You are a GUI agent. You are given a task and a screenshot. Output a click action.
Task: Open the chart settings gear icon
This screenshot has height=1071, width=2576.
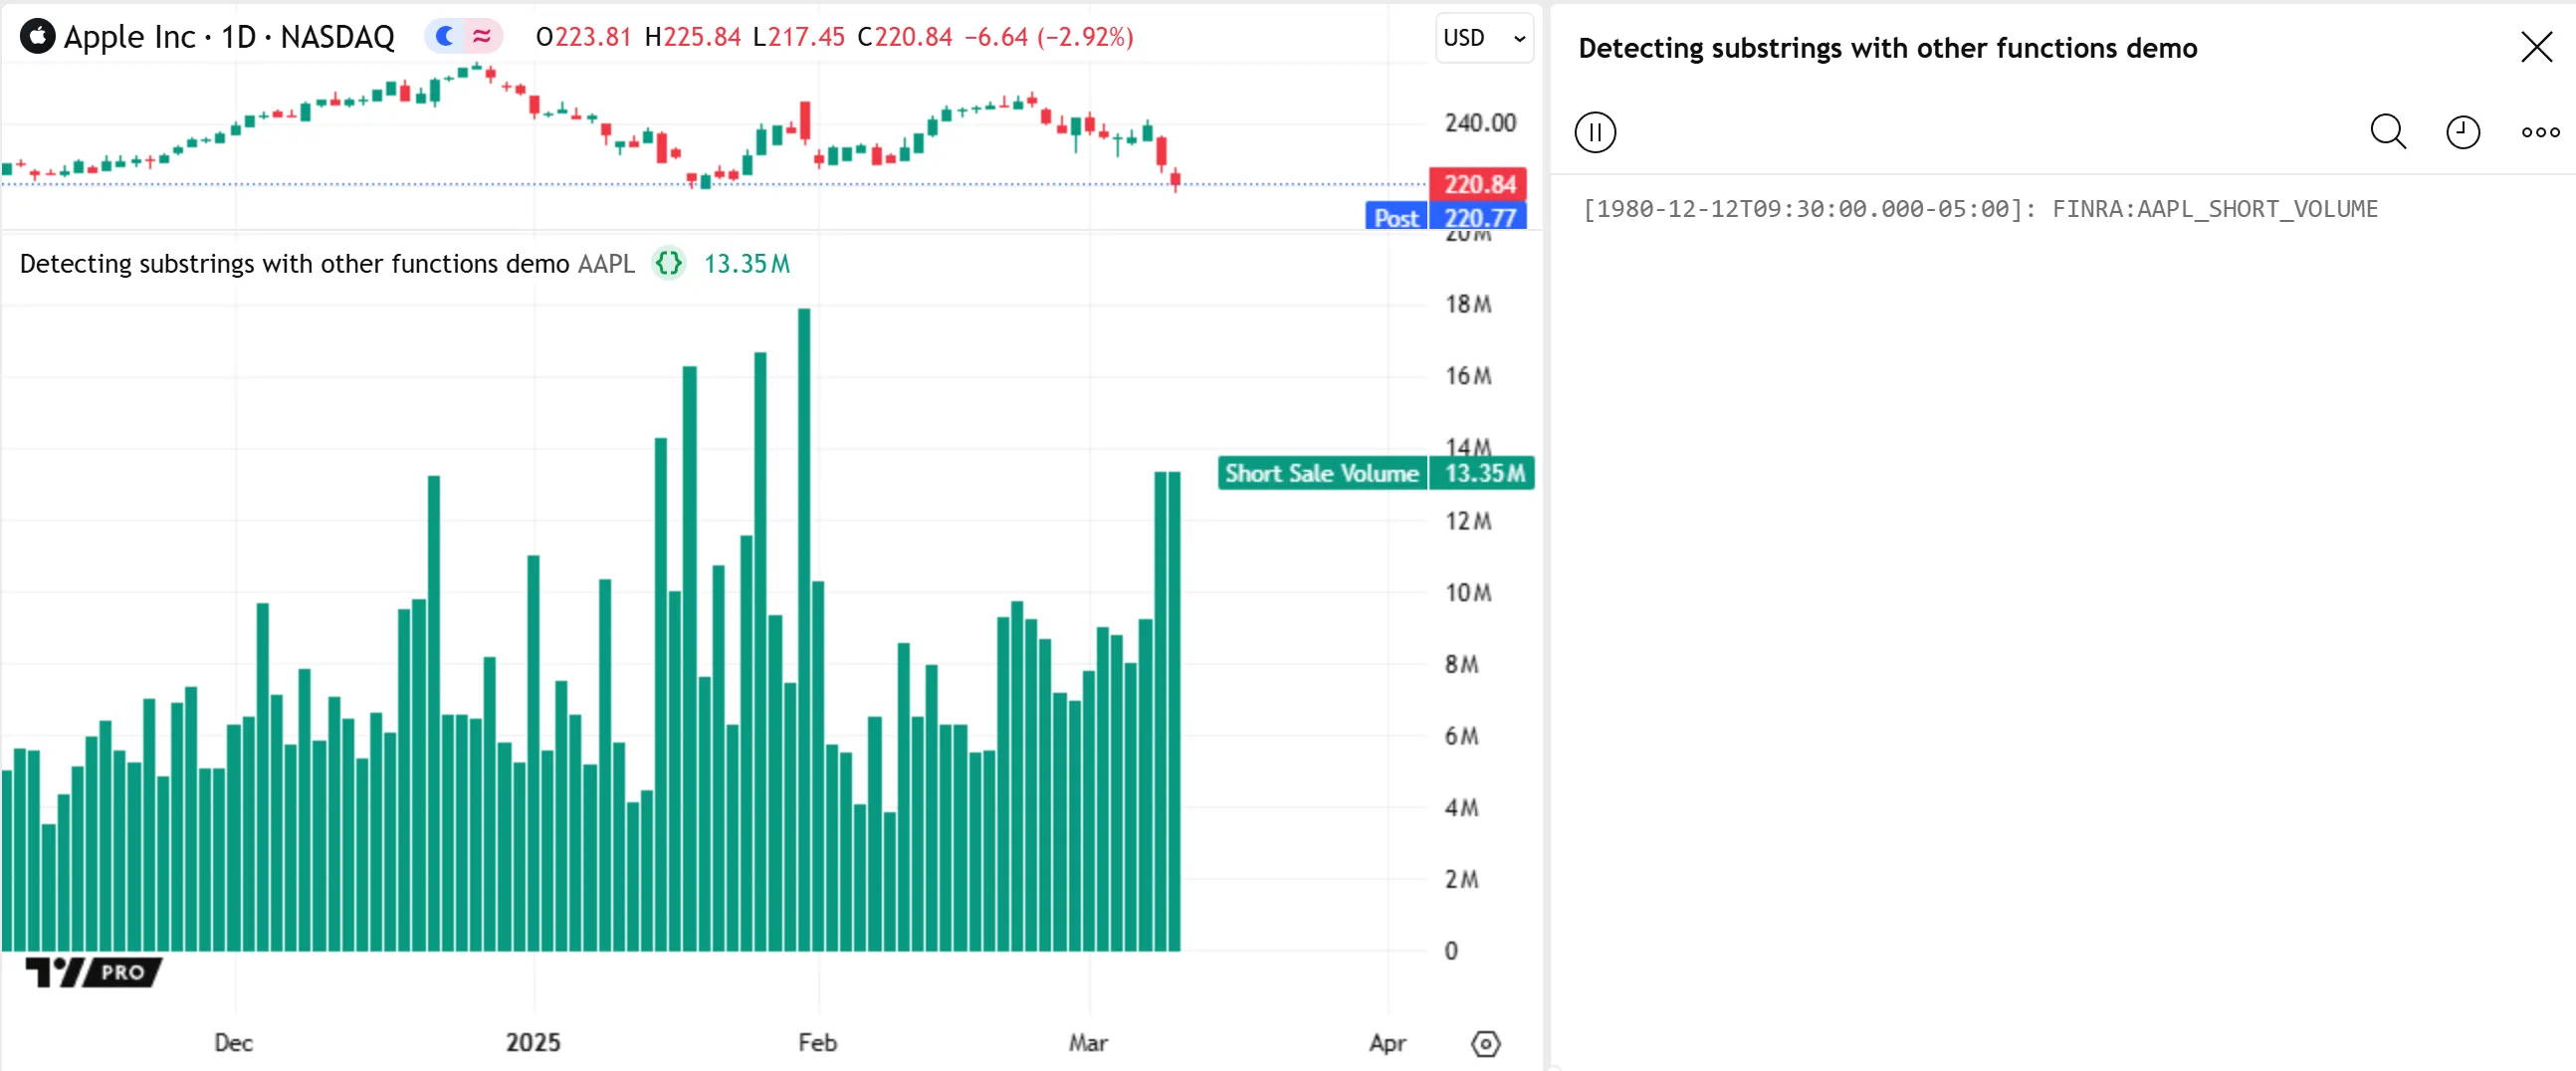tap(1485, 1043)
